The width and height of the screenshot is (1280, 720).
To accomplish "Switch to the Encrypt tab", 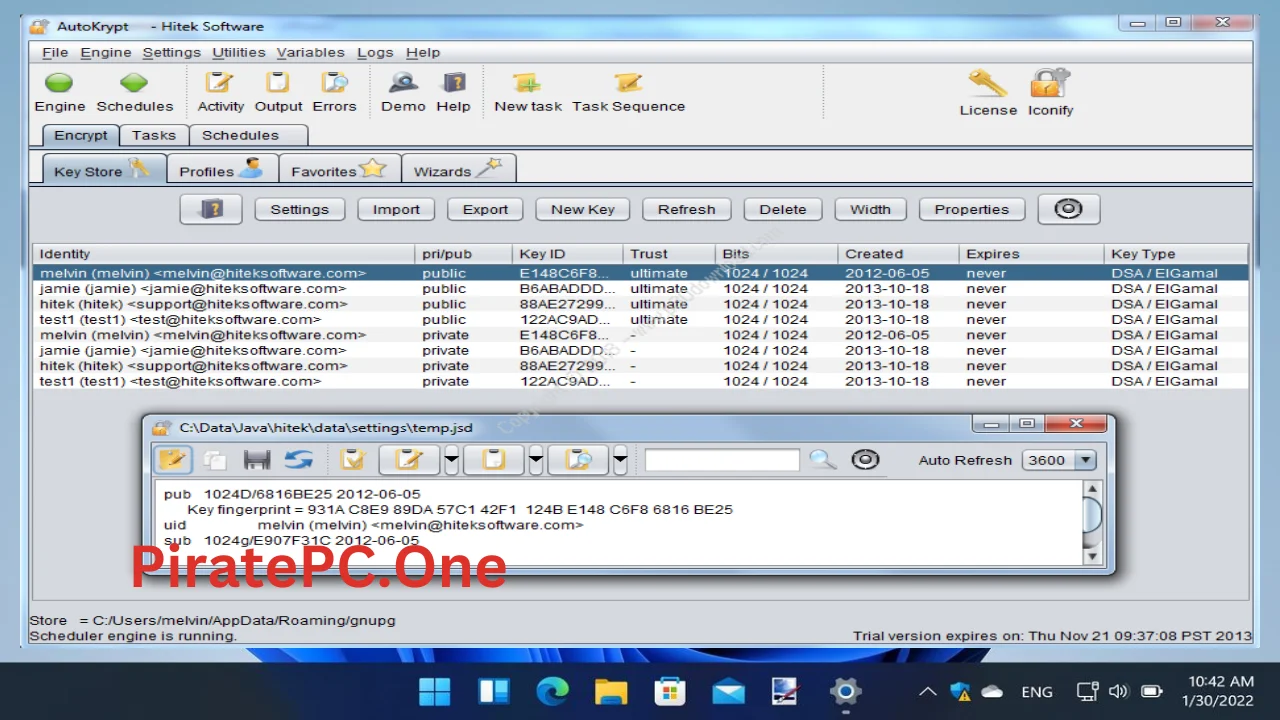I will coord(81,135).
